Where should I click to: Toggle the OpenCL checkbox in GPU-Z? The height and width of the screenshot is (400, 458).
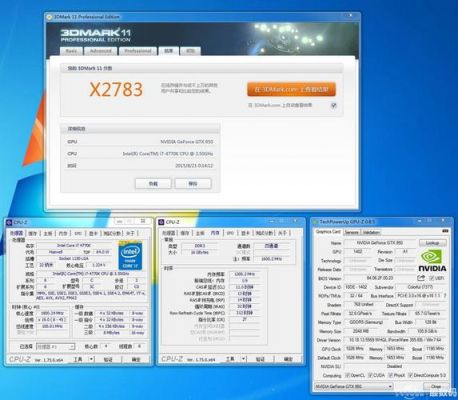(x=347, y=375)
